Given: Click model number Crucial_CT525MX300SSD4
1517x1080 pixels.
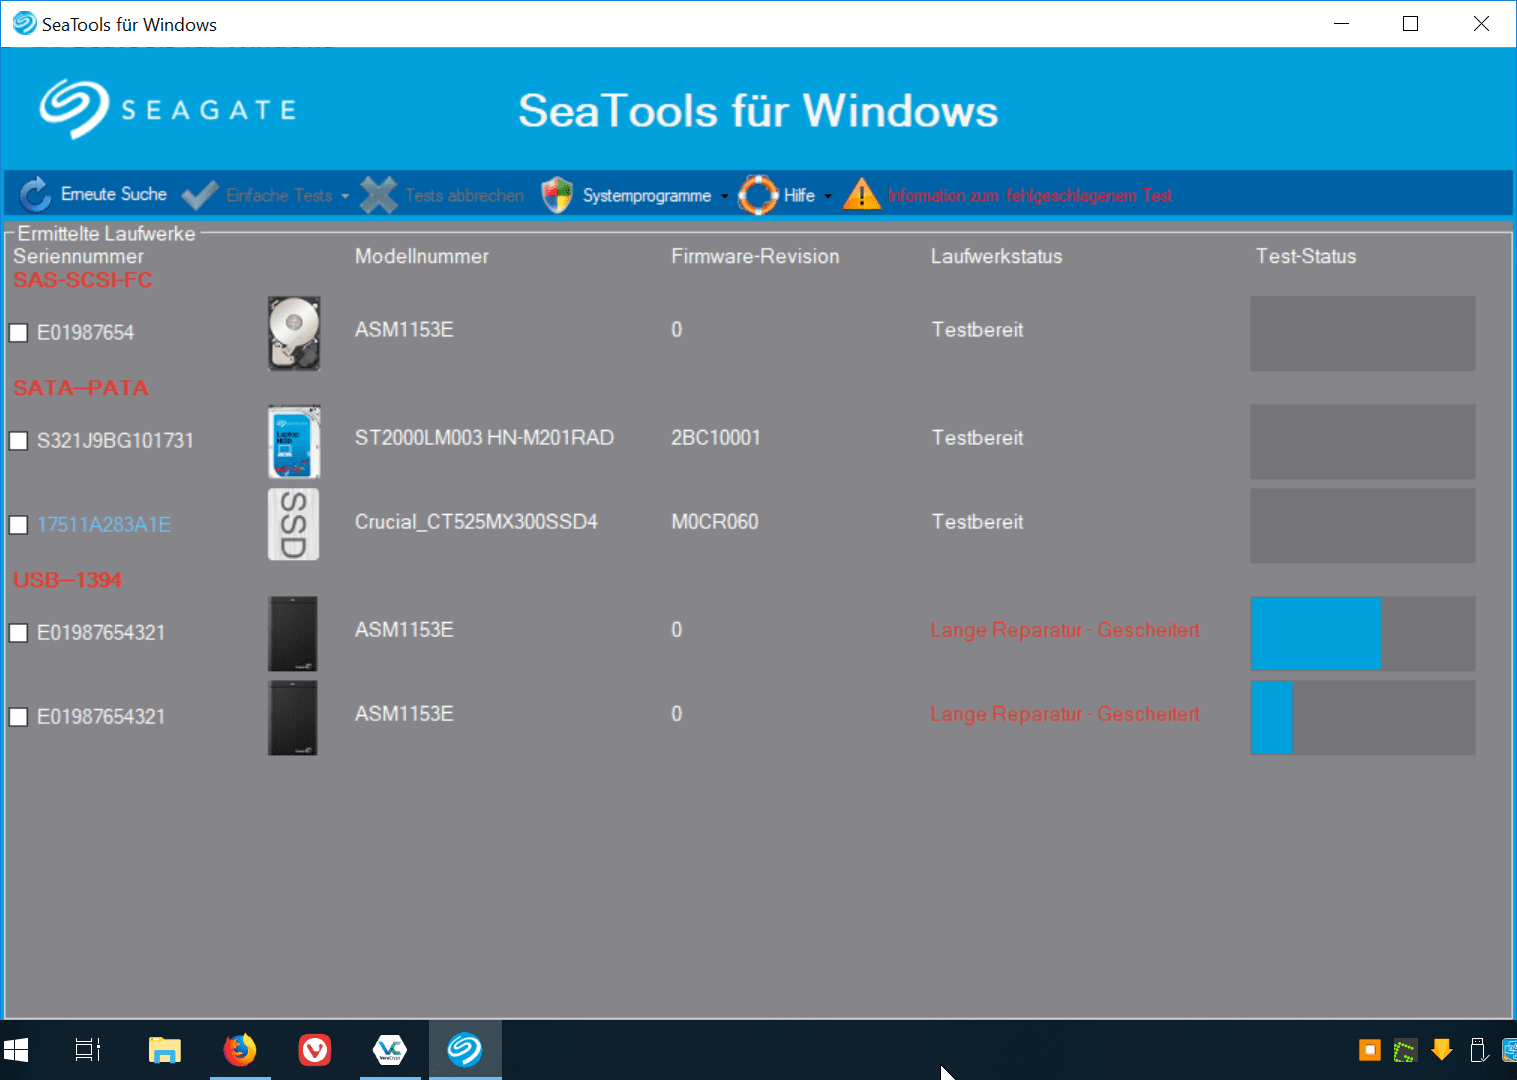Looking at the screenshot, I should click(x=476, y=522).
